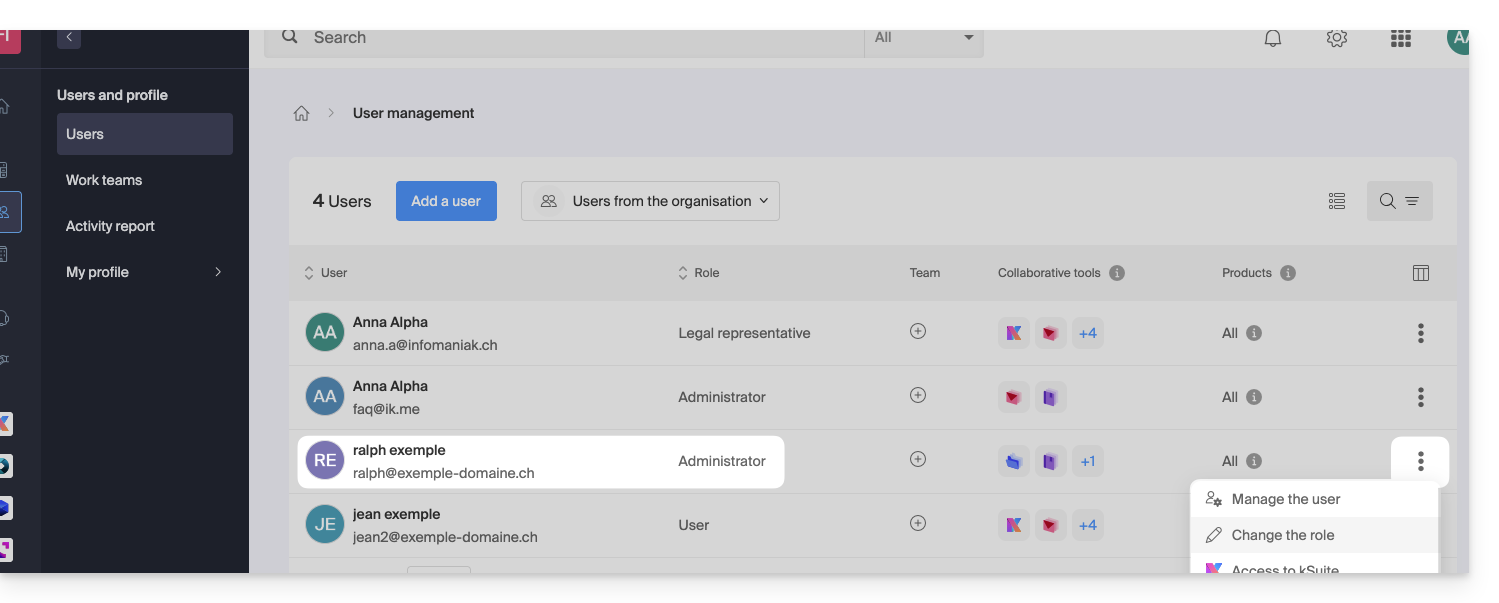Image resolution: width=1499 pixels, height=603 pixels.
Task: Open the Work teams page
Action: point(104,180)
